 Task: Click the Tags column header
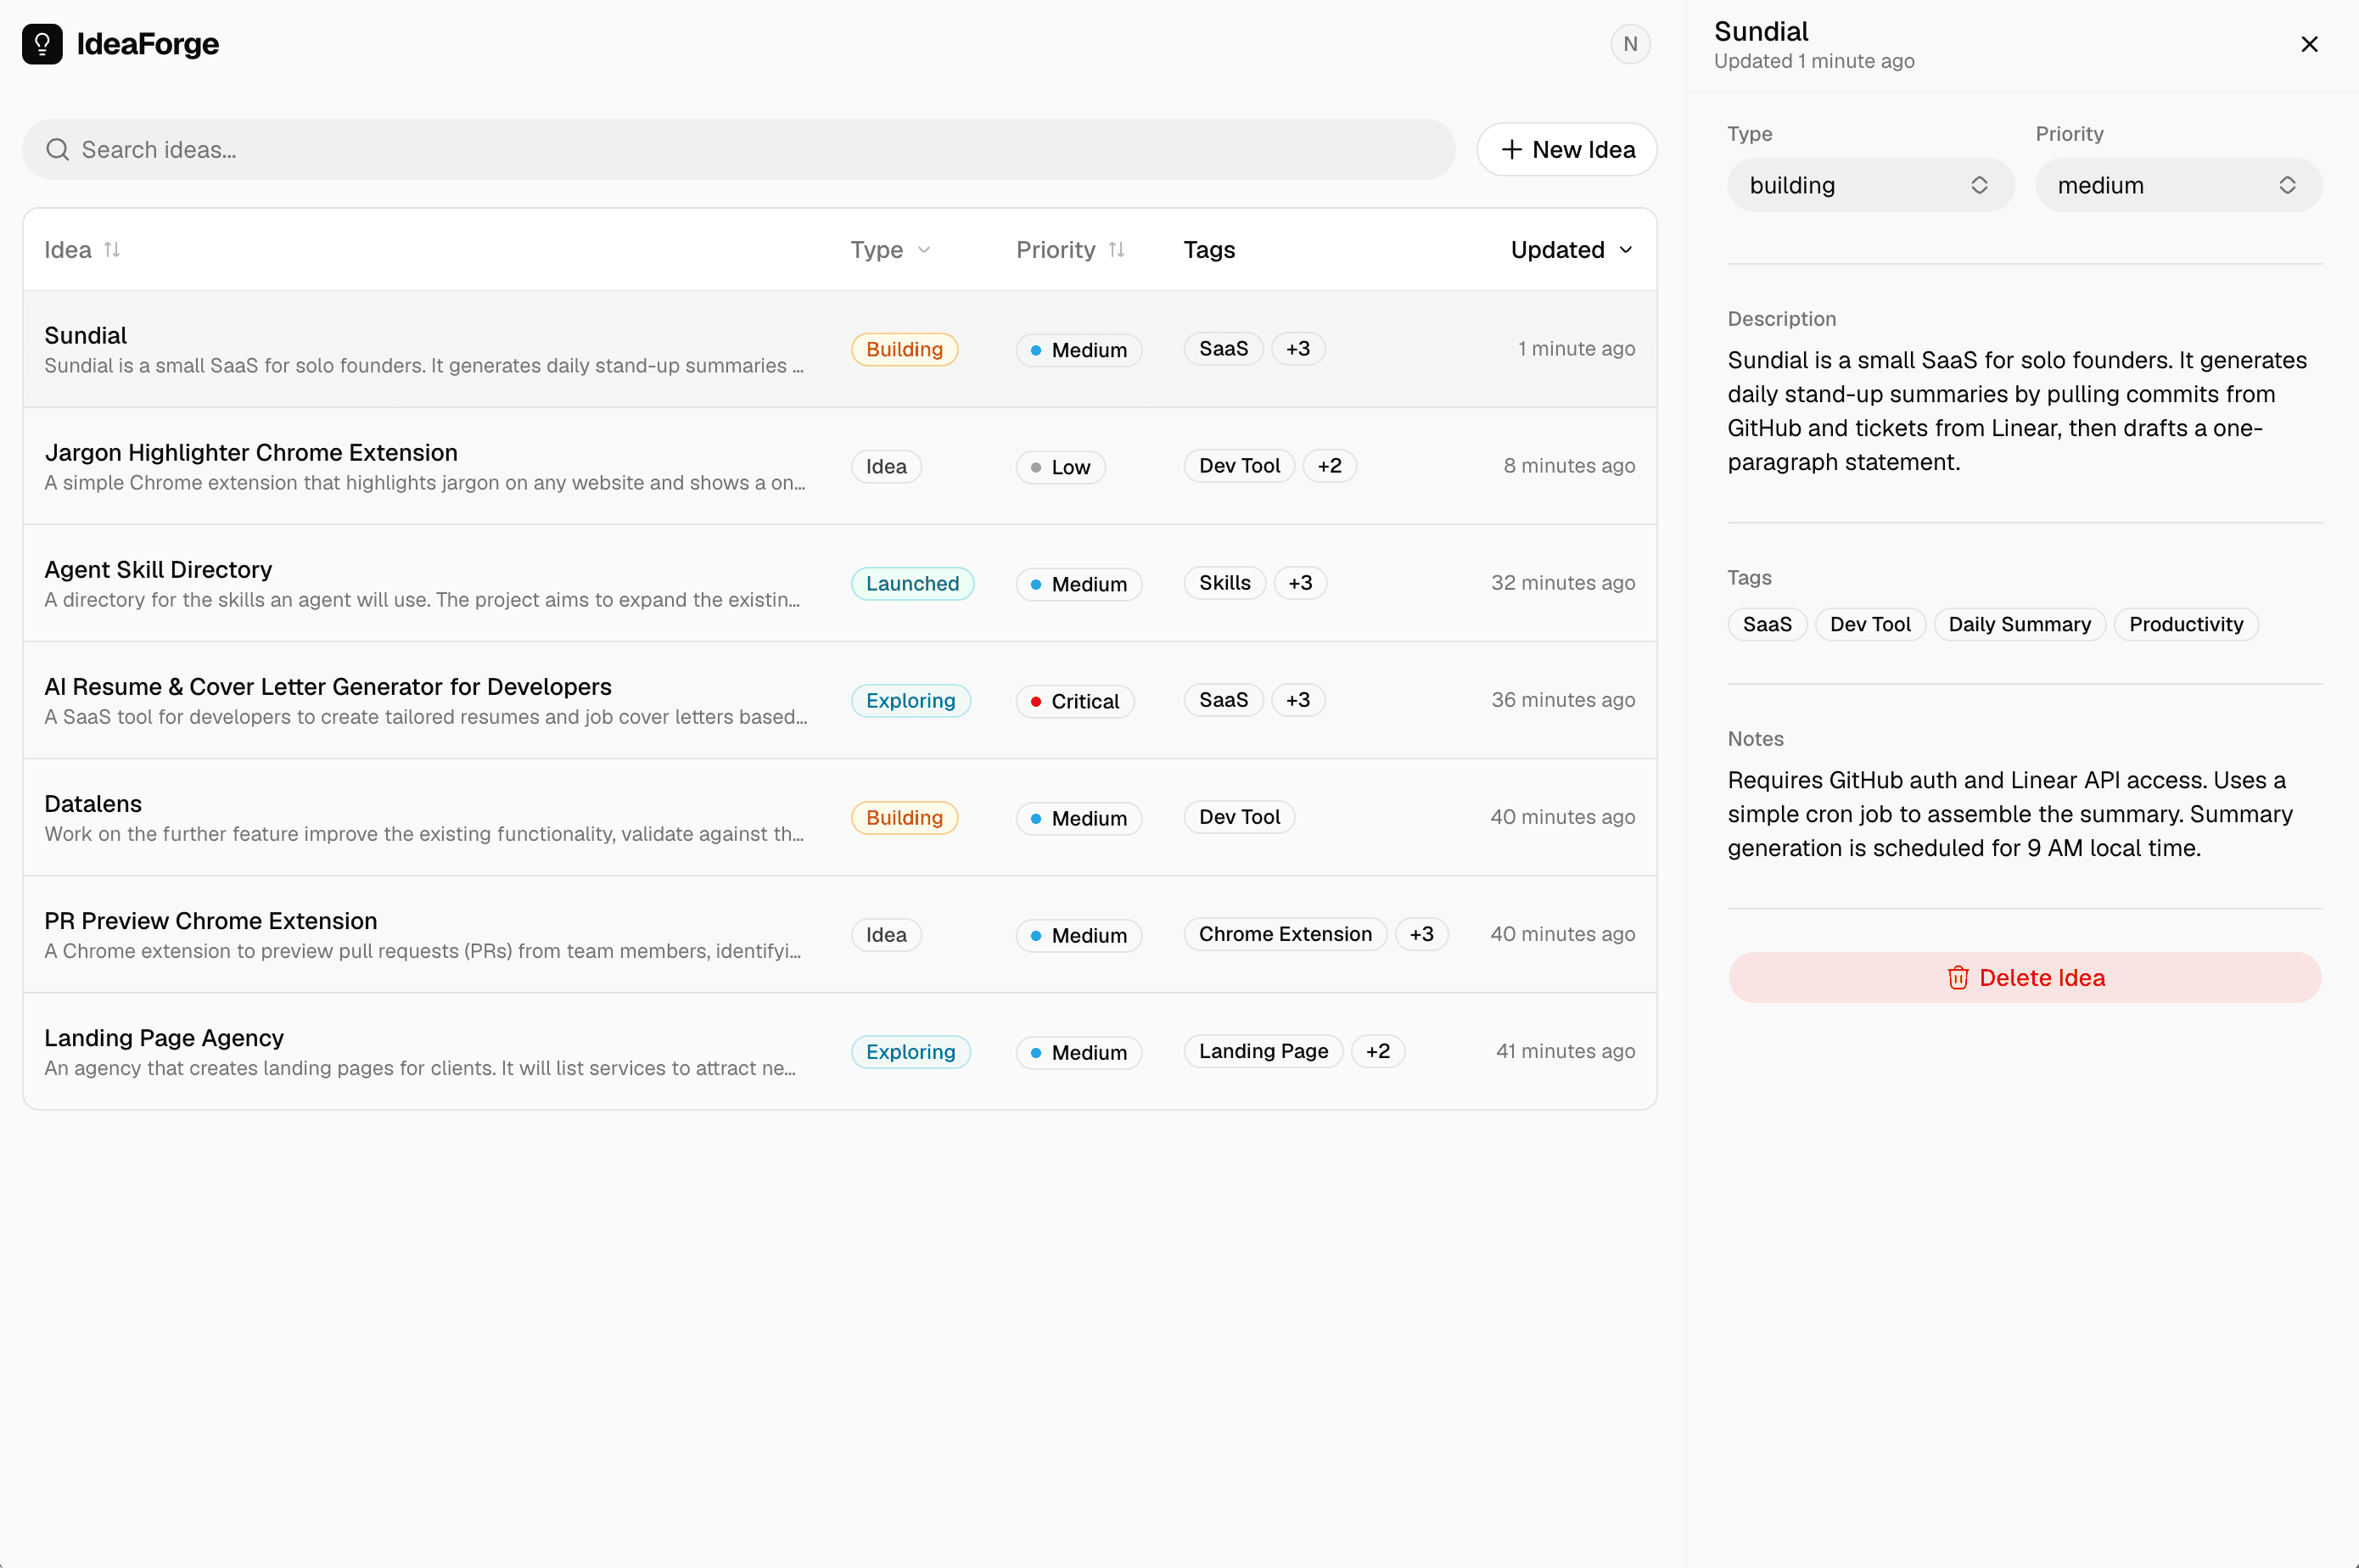[x=1209, y=250]
